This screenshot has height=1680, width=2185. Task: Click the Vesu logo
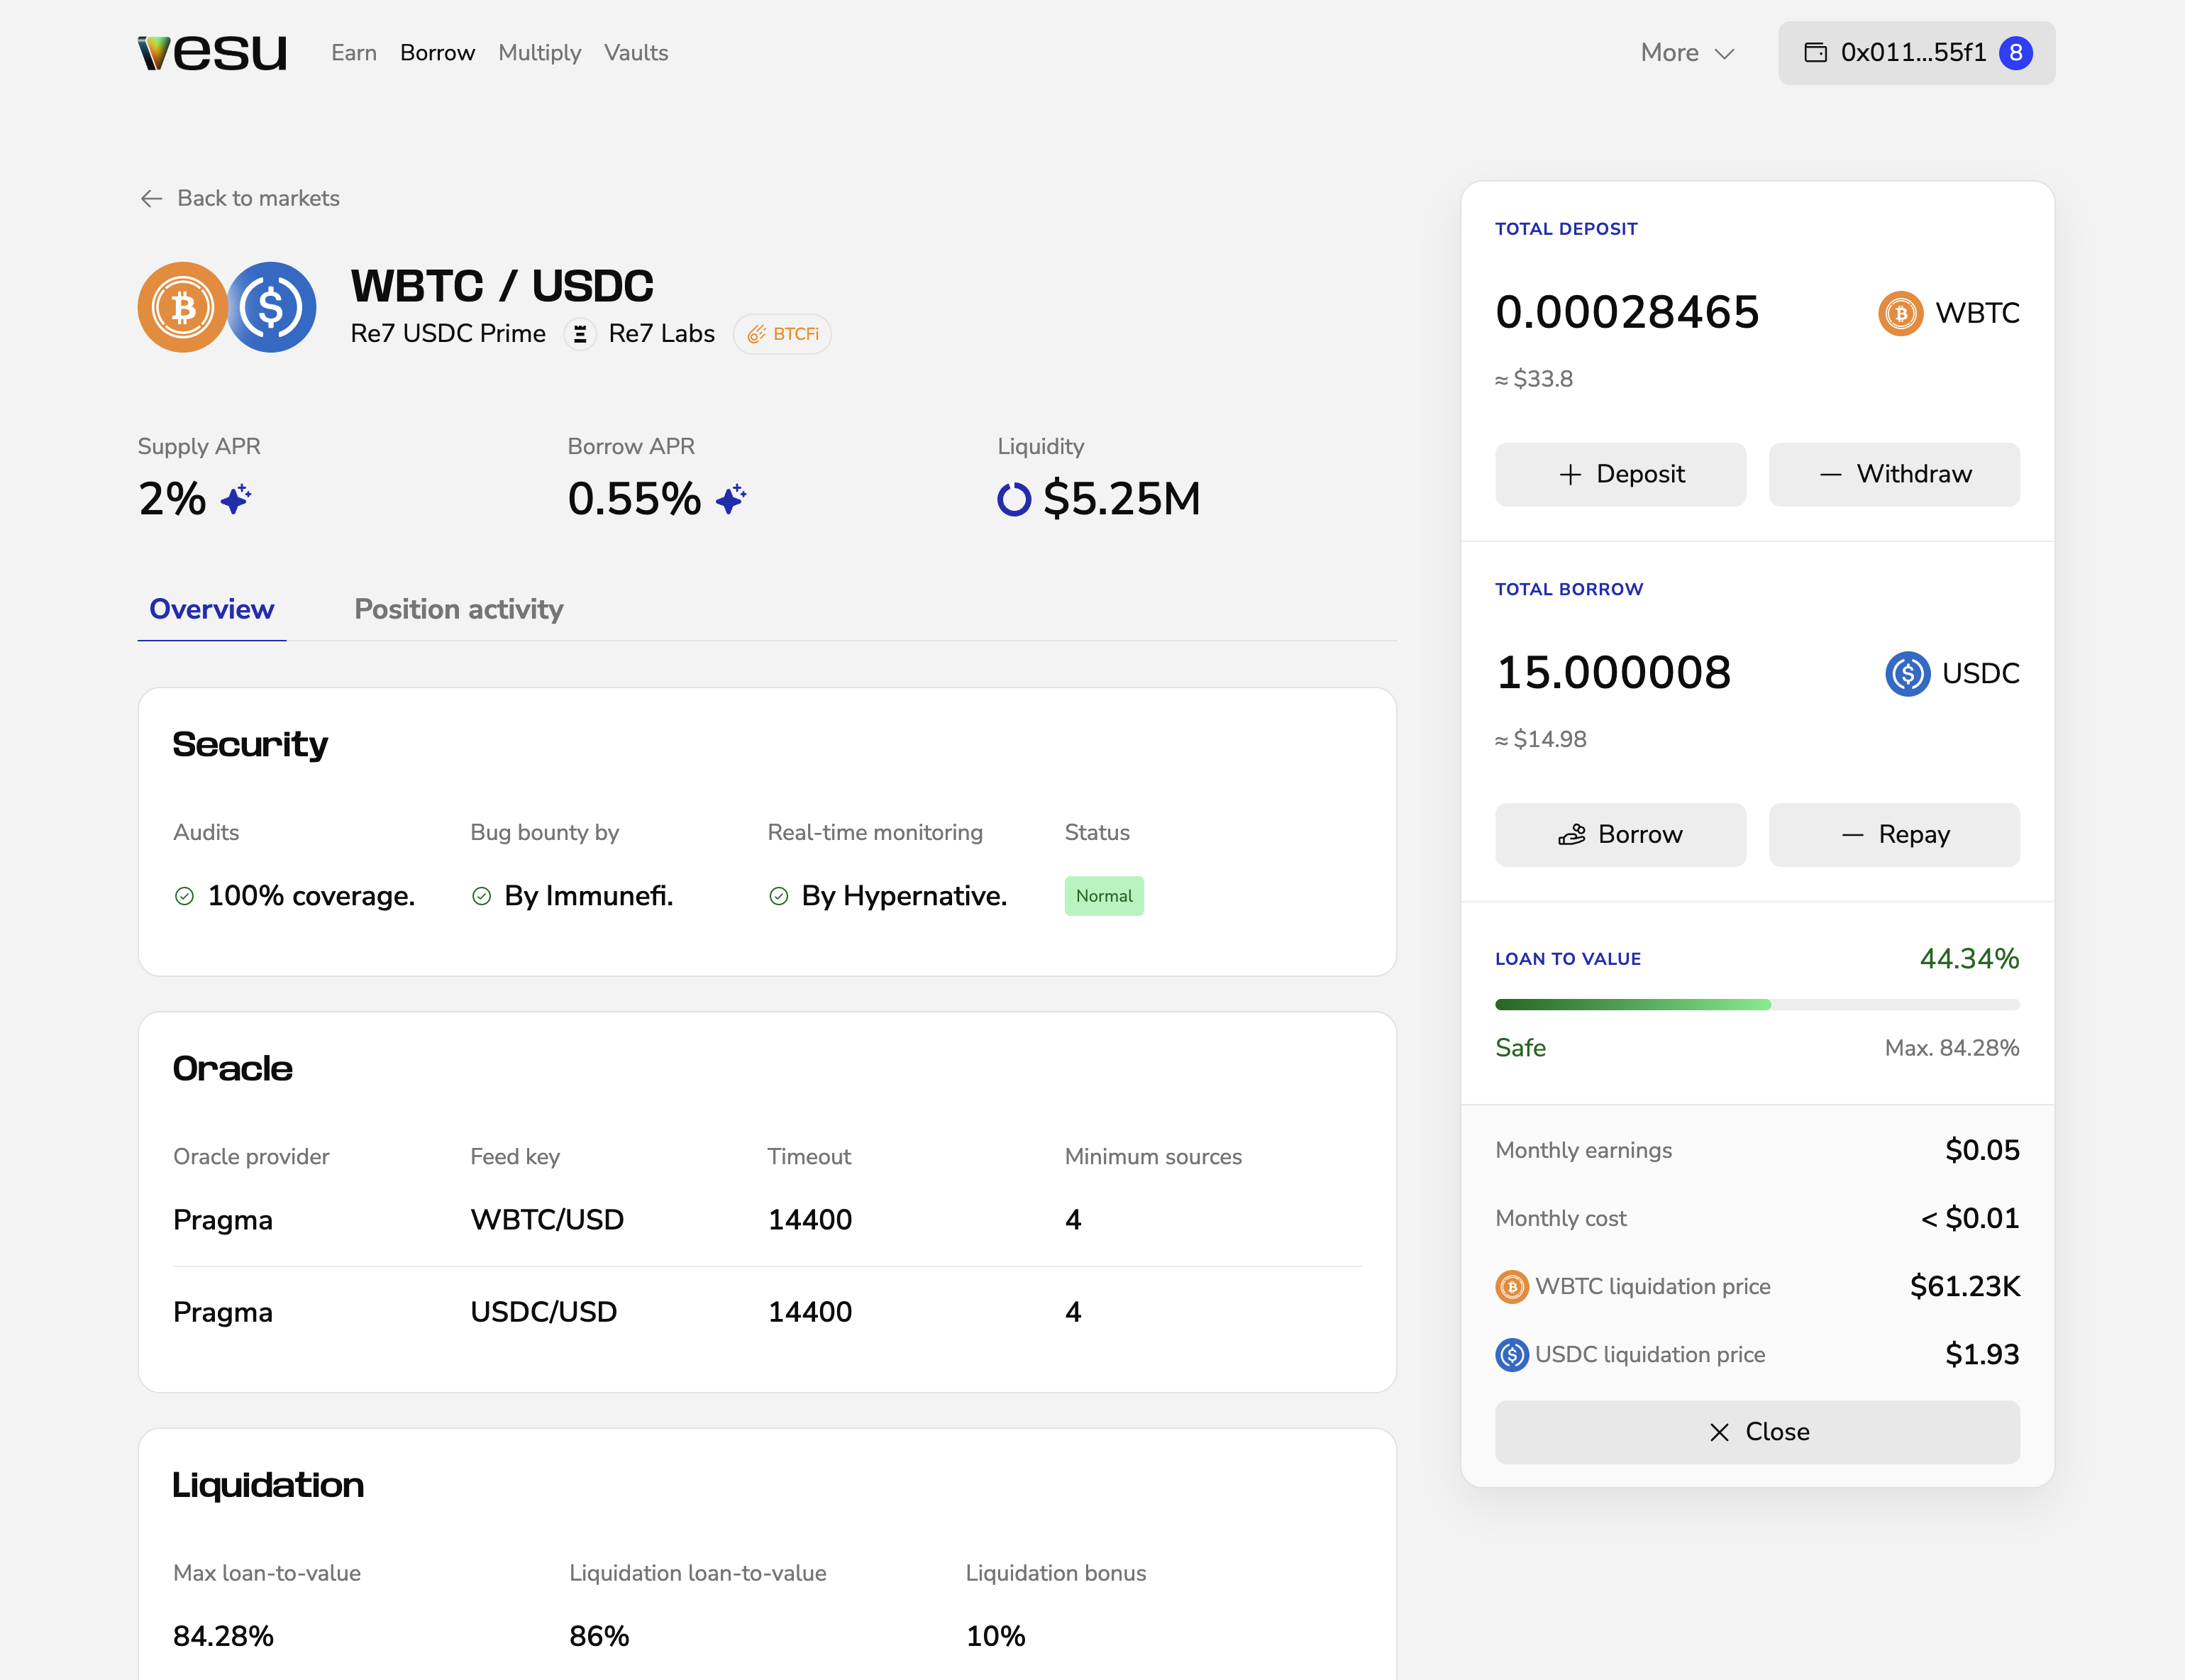tap(212, 53)
